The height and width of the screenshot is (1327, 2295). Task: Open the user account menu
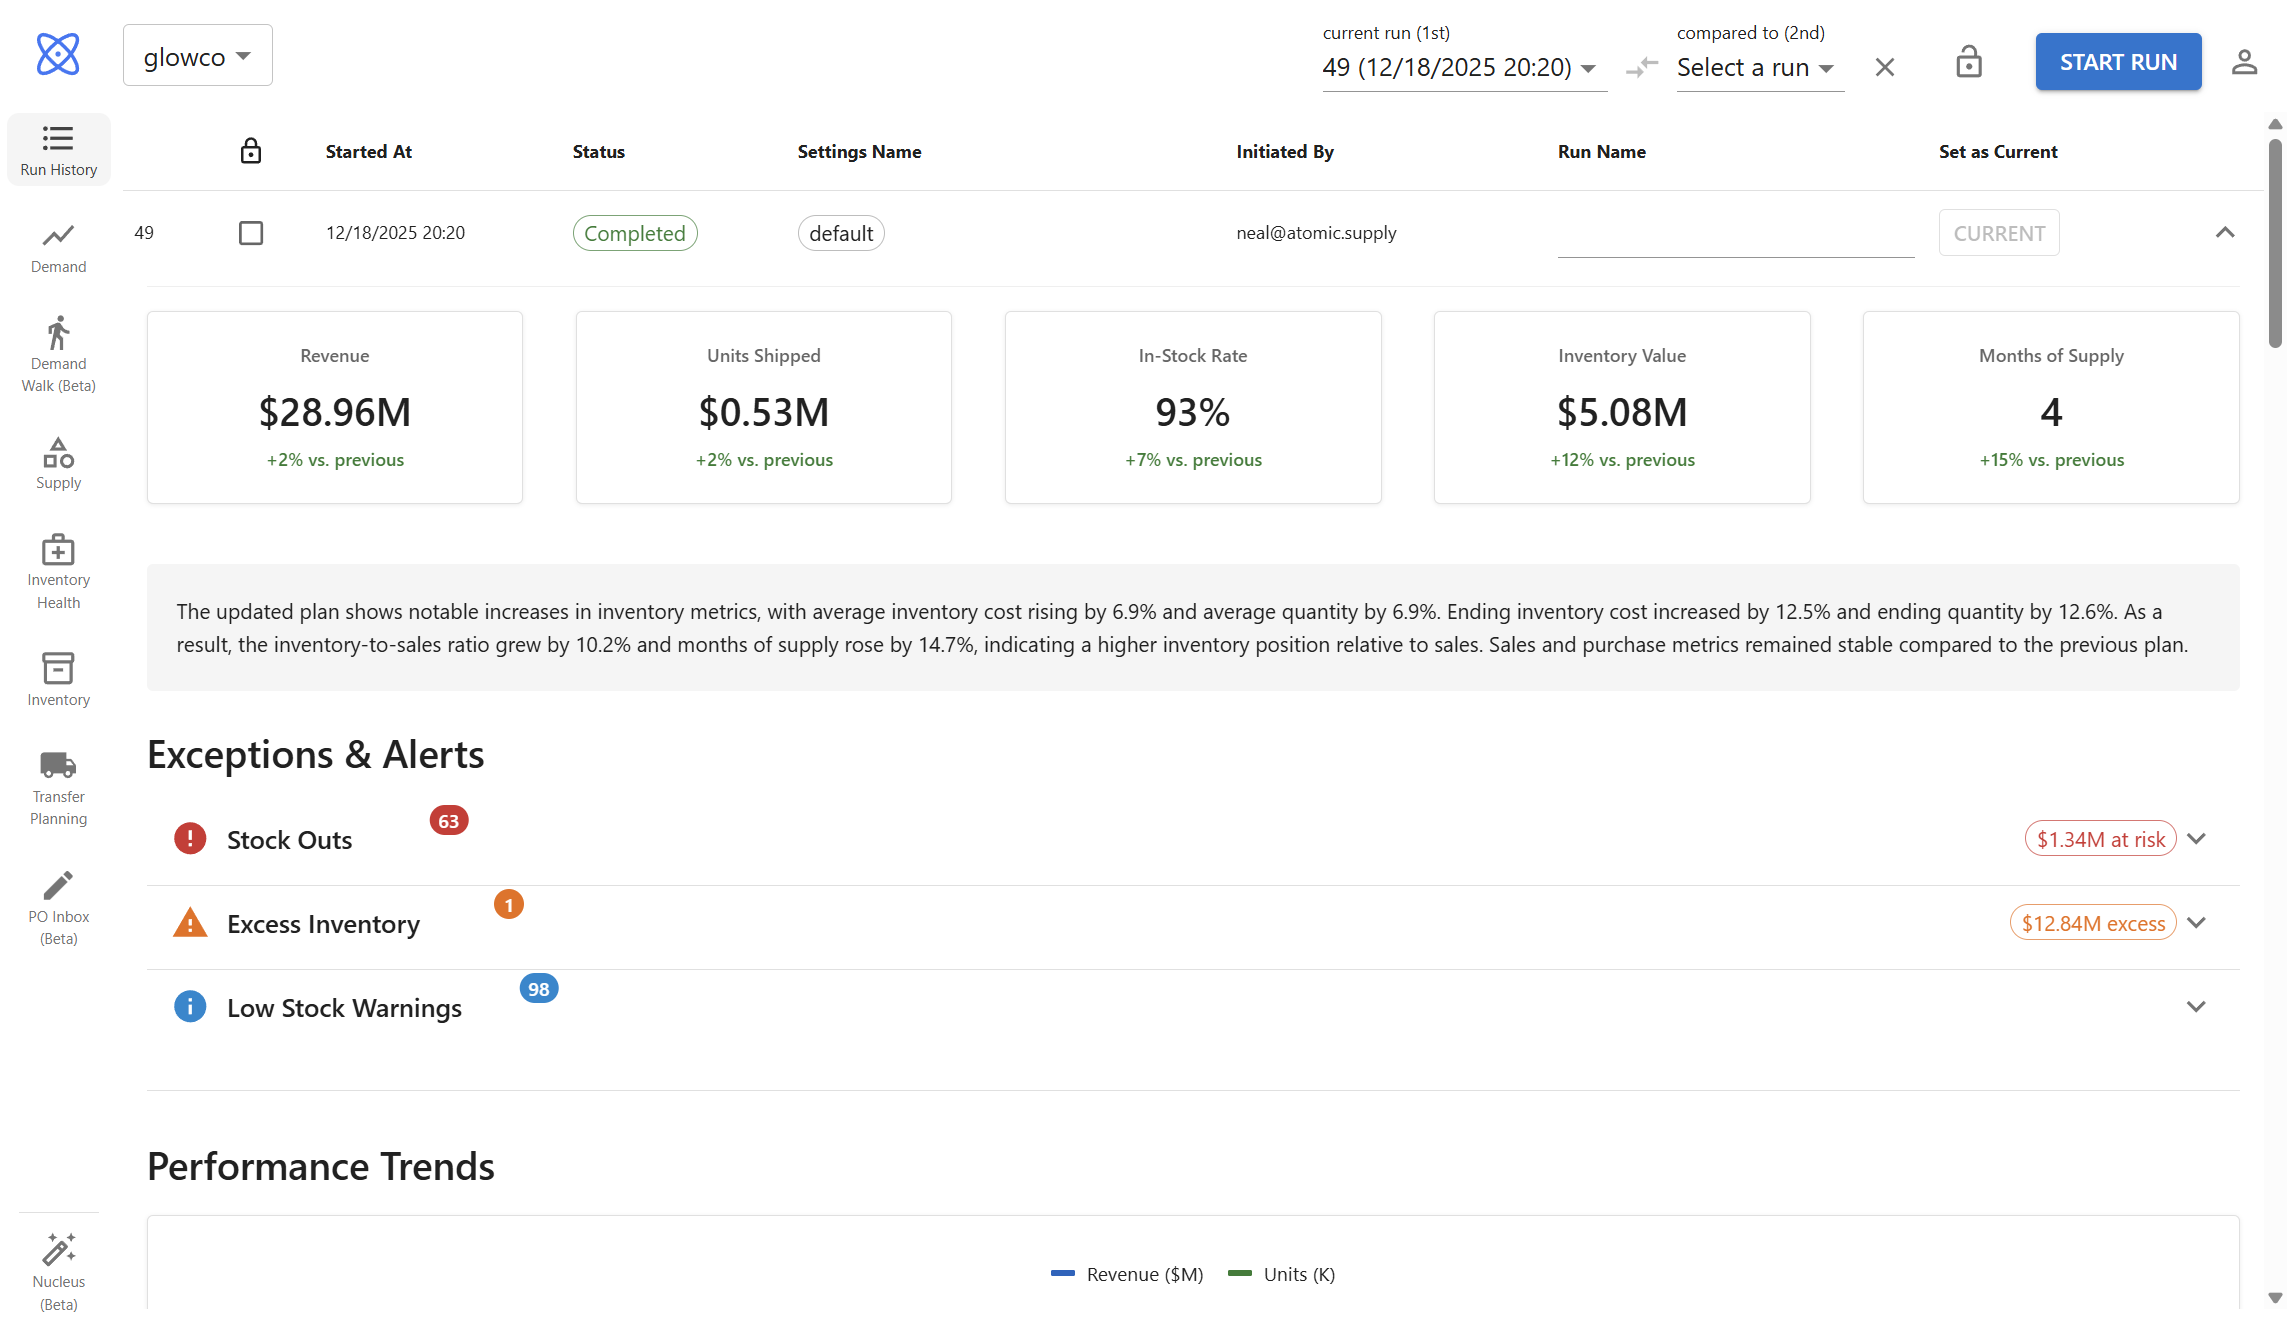pyautogui.click(x=2244, y=61)
